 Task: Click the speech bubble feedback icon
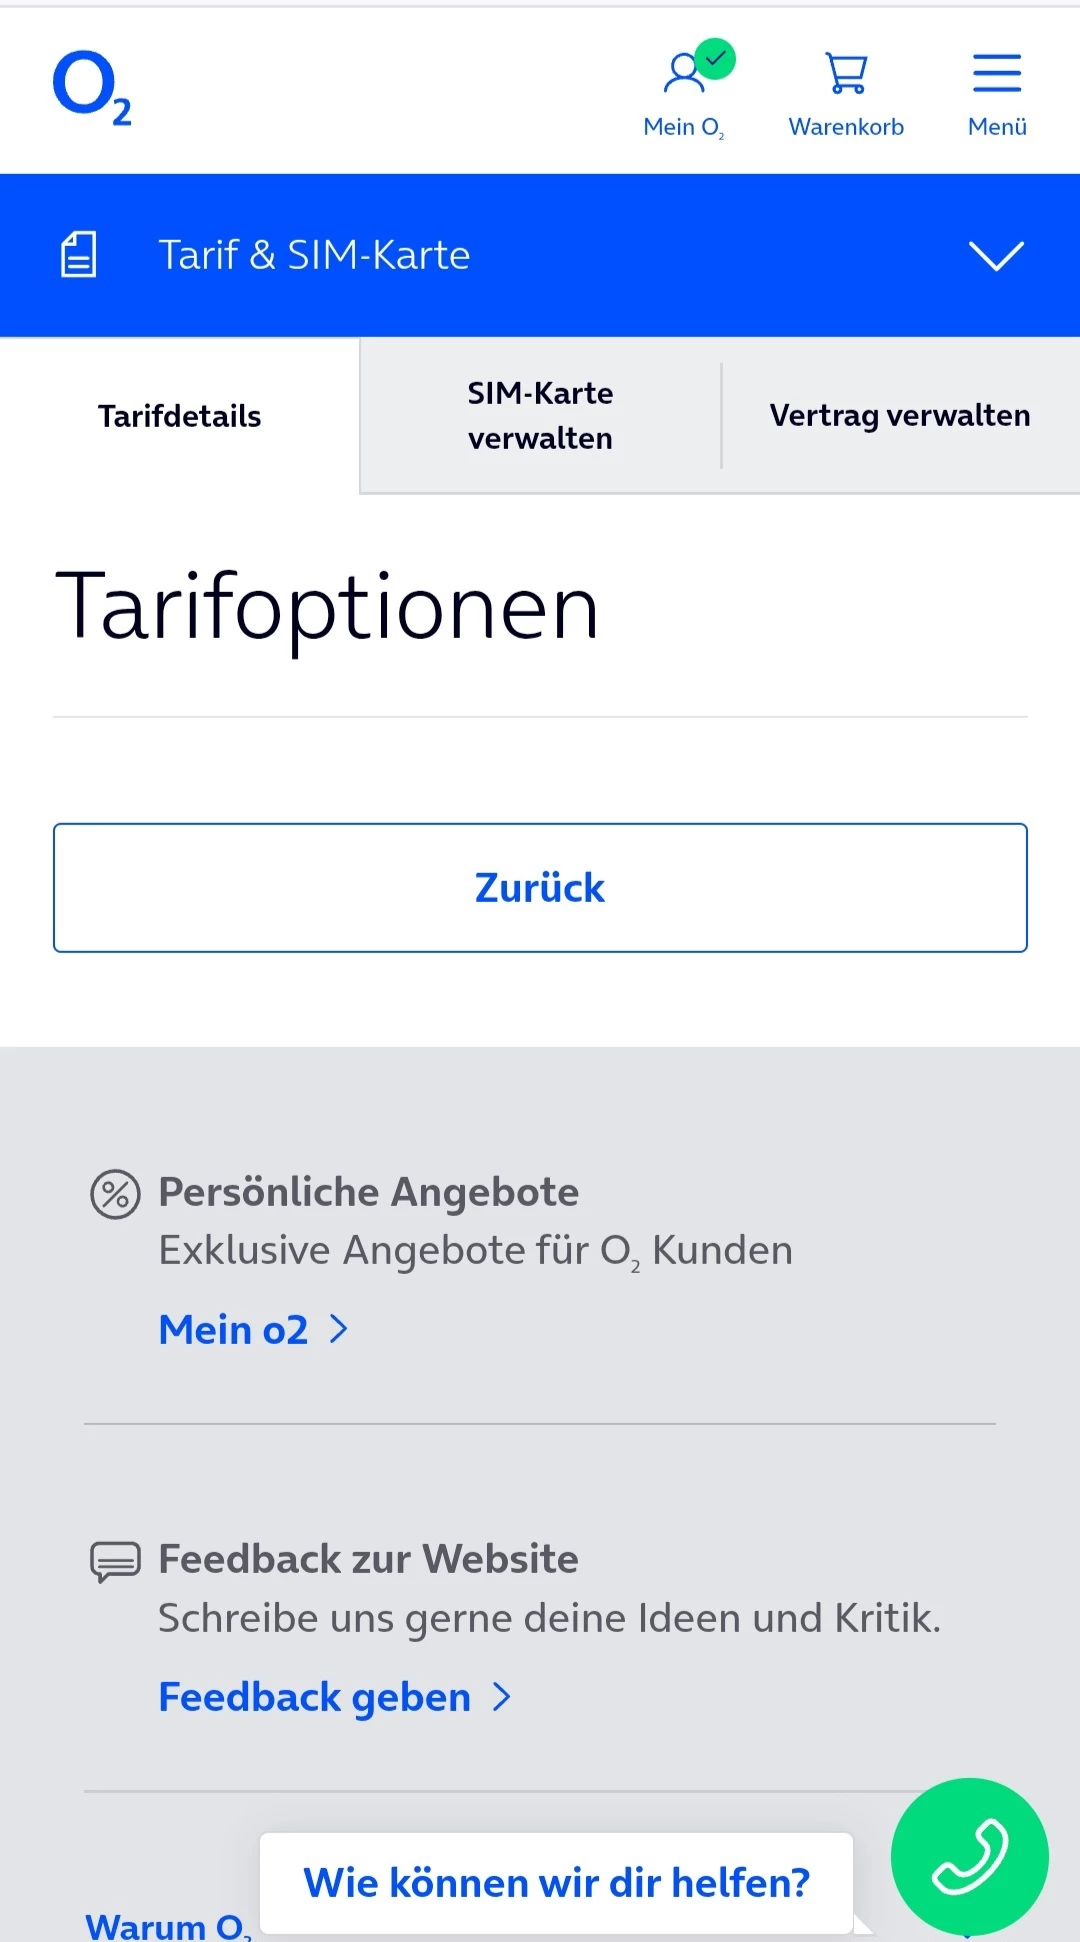click(116, 1561)
